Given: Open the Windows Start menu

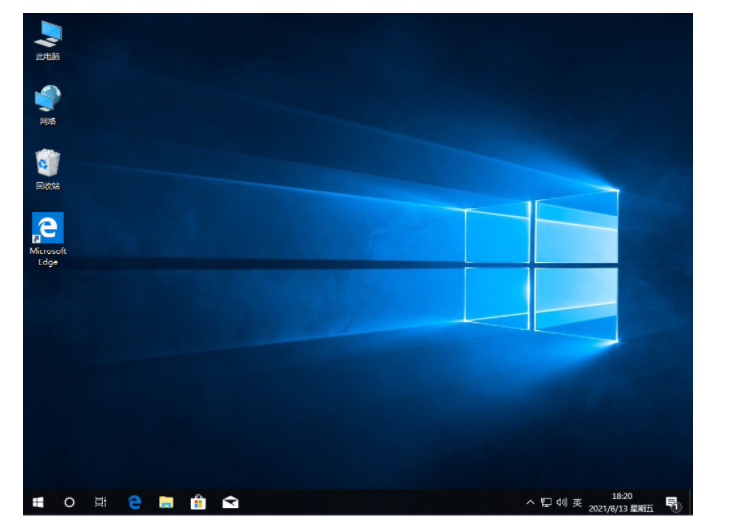Looking at the screenshot, I should coord(38,502).
